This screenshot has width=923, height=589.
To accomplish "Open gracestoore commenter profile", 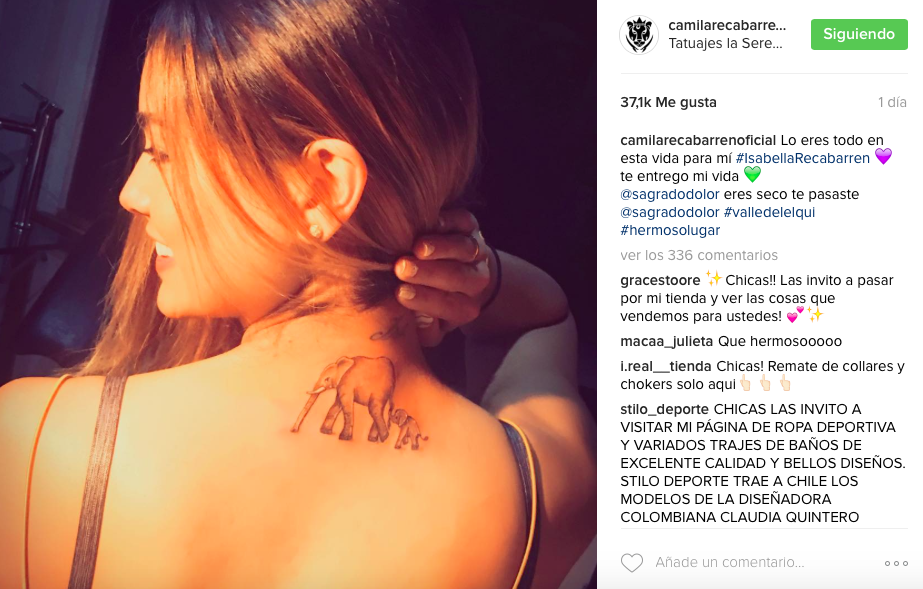I will point(660,281).
